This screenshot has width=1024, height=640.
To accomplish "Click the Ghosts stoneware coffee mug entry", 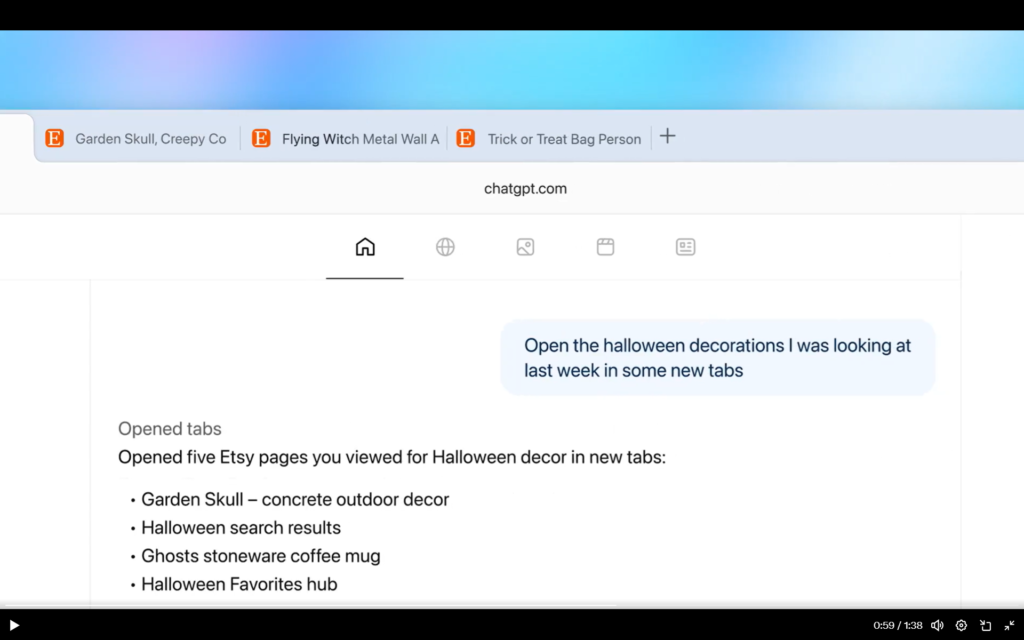I will click(258, 556).
